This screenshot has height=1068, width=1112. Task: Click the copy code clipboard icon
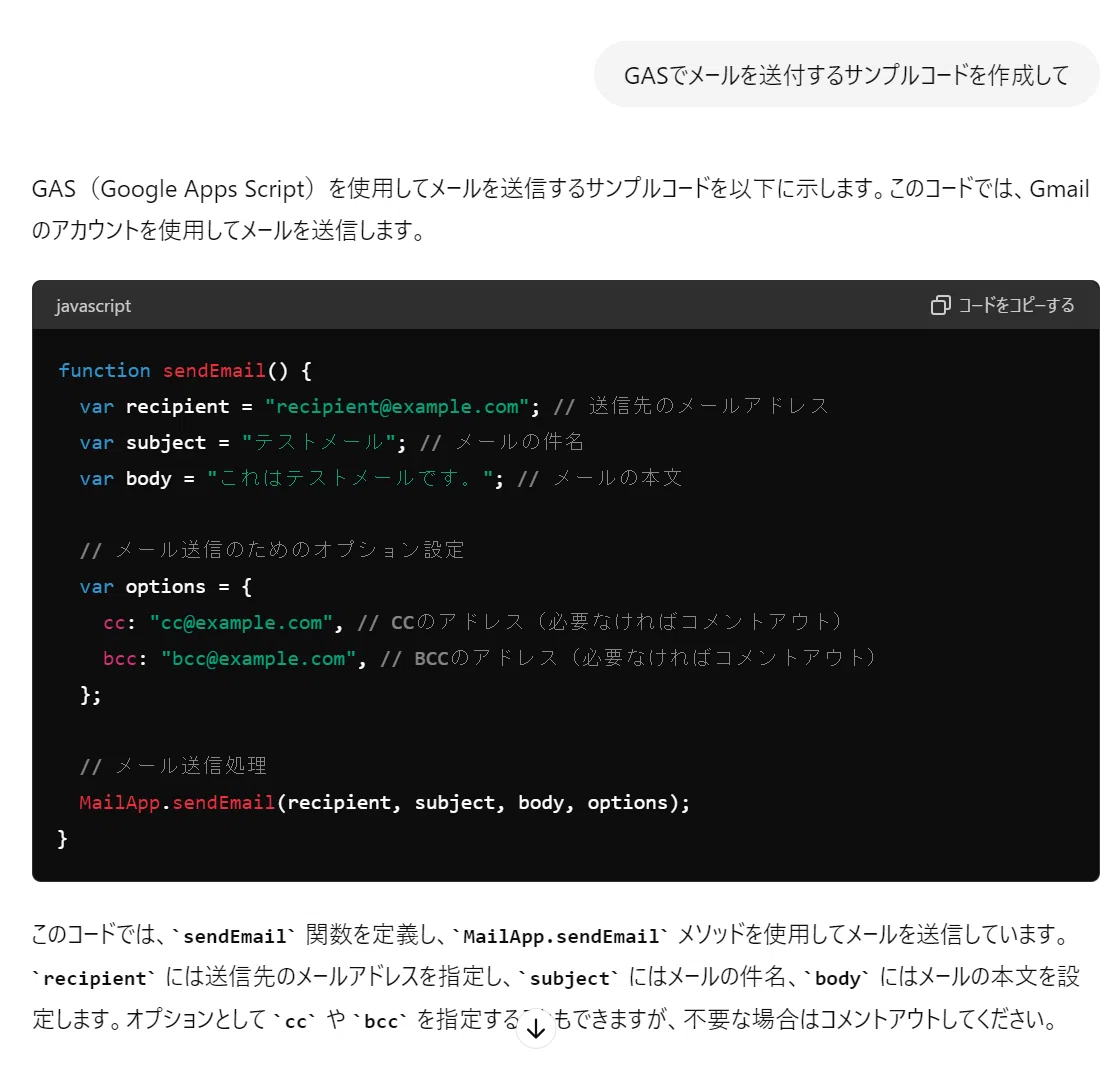point(940,305)
